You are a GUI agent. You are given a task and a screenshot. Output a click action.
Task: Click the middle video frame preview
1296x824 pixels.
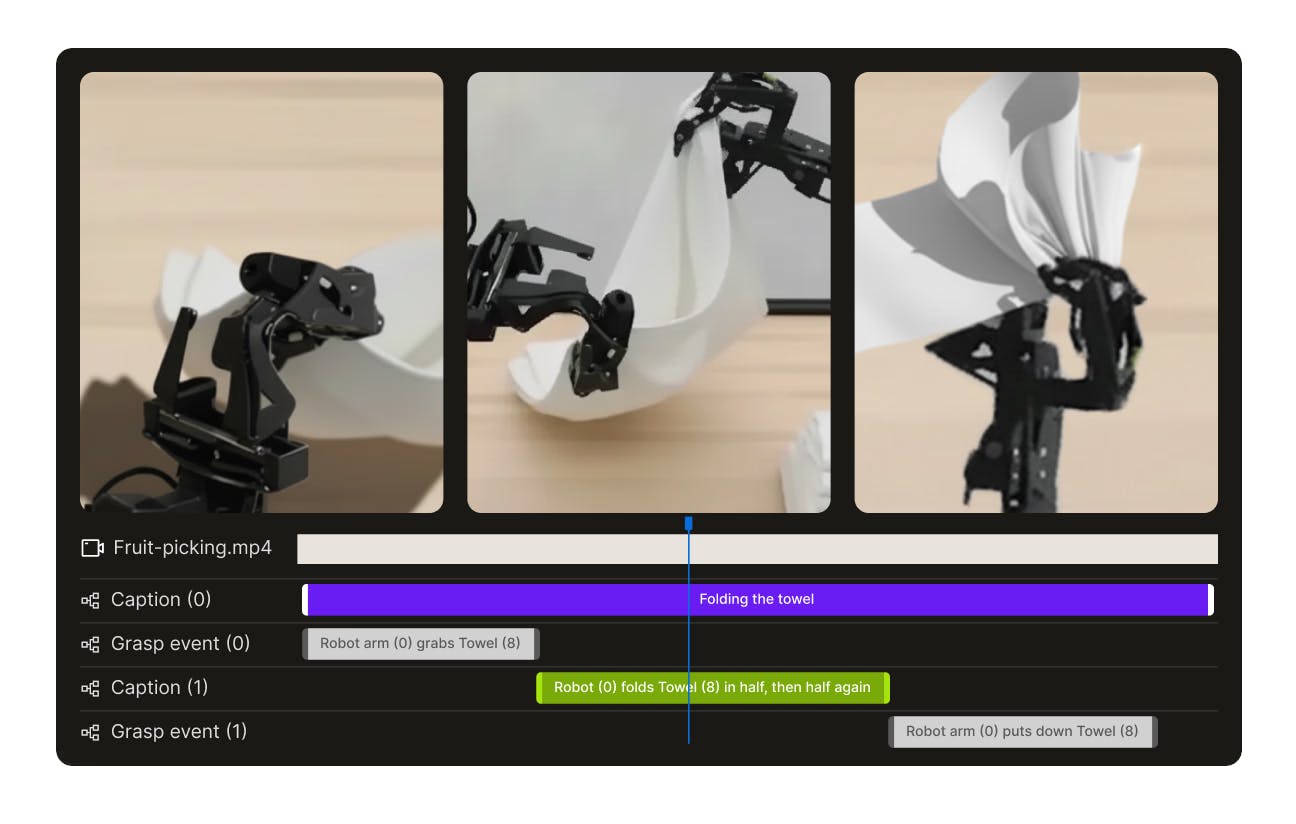pyautogui.click(x=648, y=292)
